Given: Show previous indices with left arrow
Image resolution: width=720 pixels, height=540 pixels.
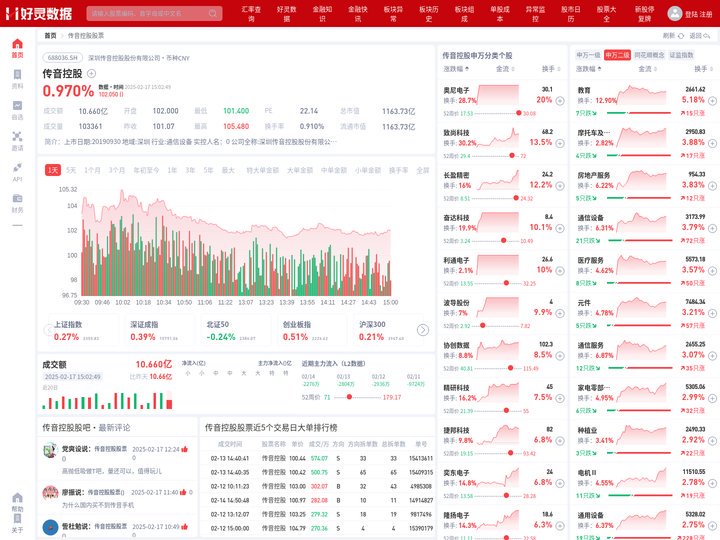Looking at the screenshot, I should (x=49, y=330).
